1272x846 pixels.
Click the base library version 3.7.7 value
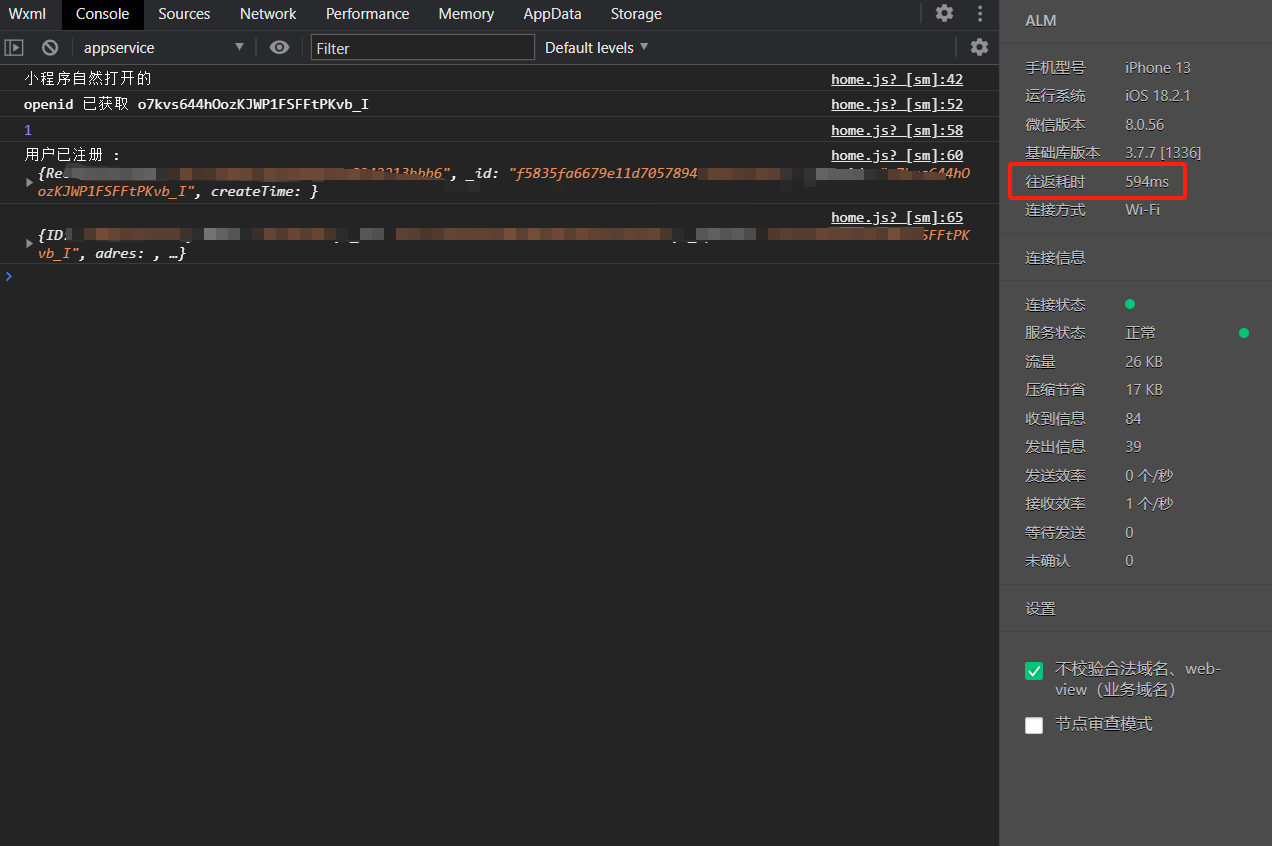(1163, 153)
